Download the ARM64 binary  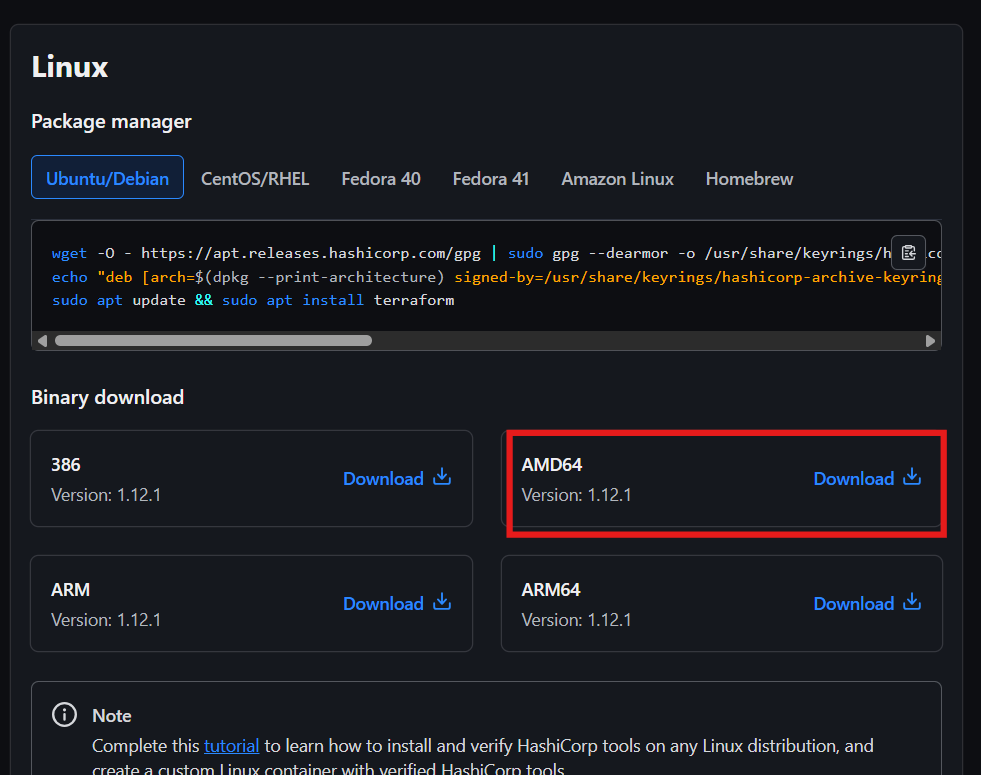(867, 604)
